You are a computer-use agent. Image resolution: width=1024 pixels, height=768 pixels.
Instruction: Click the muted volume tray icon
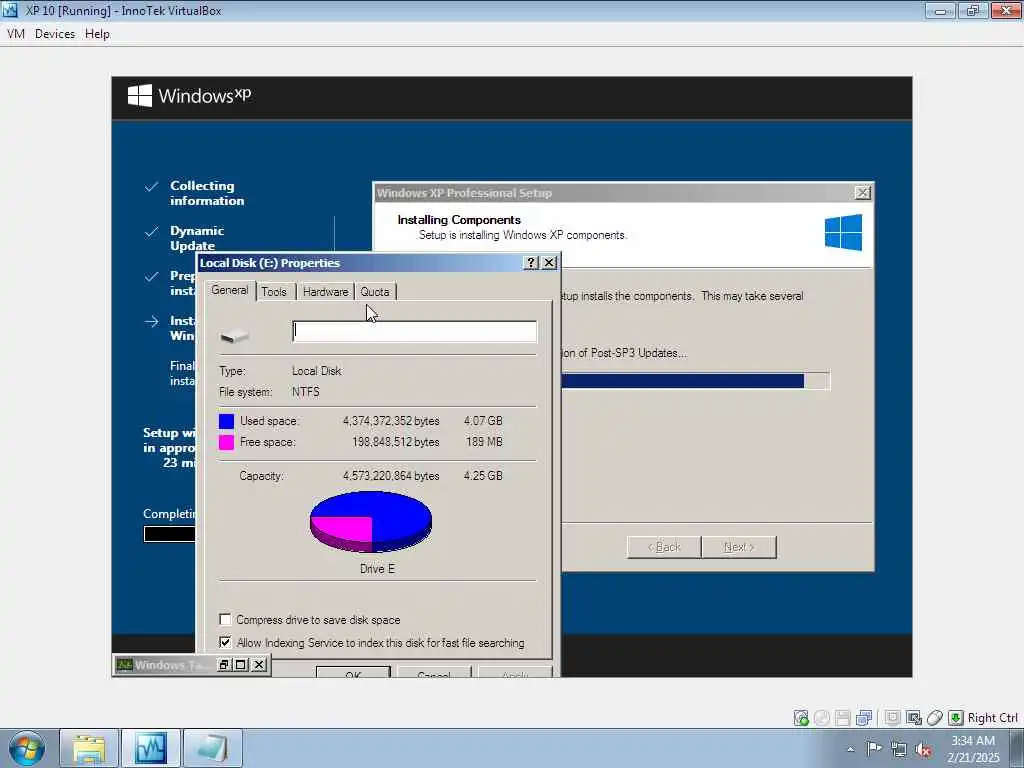[x=923, y=750]
